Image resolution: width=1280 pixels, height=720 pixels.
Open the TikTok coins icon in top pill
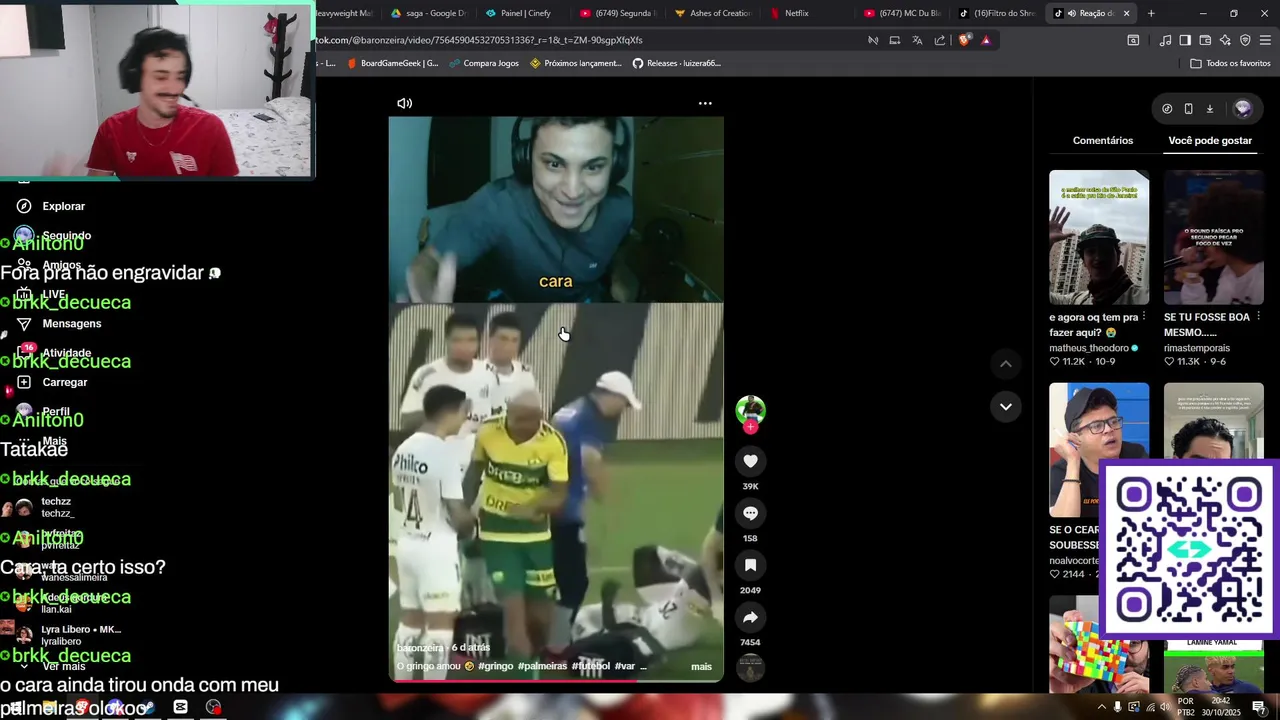pyautogui.click(x=1167, y=109)
